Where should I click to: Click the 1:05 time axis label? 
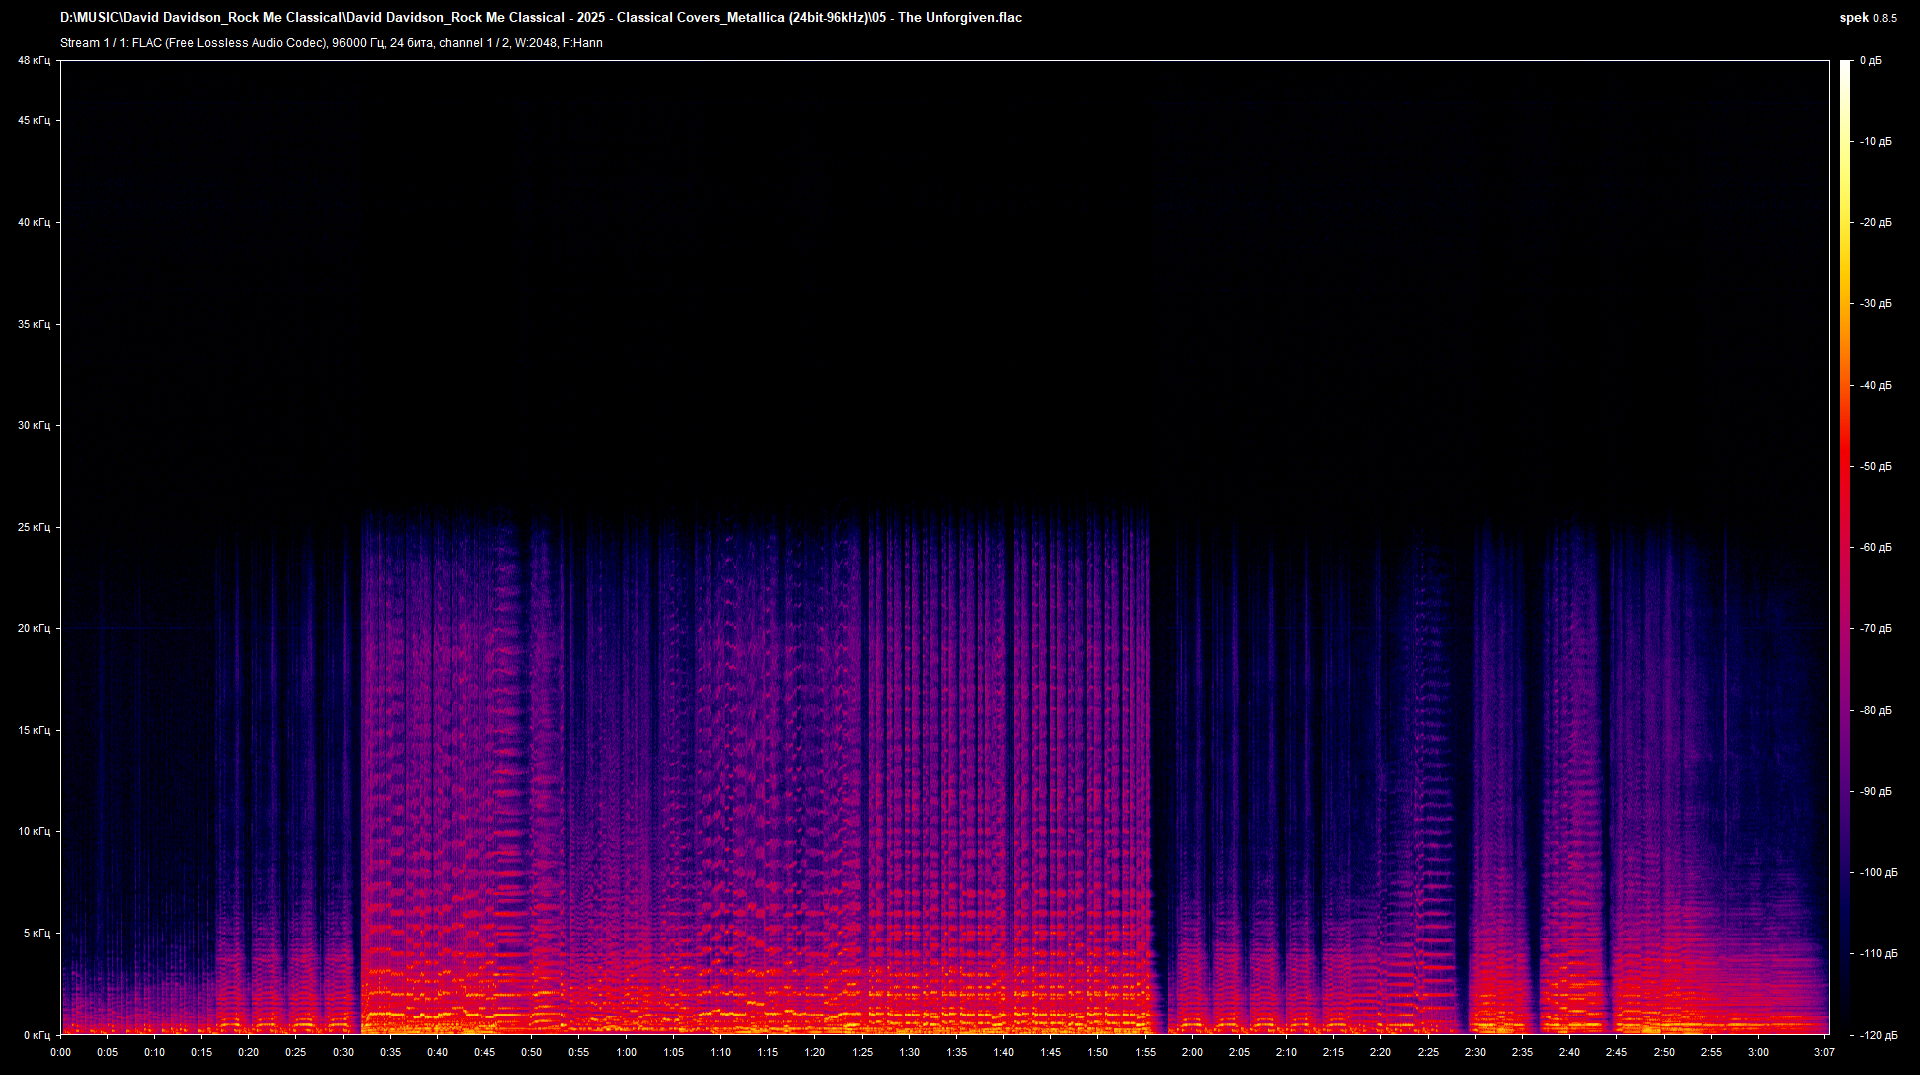click(674, 1052)
